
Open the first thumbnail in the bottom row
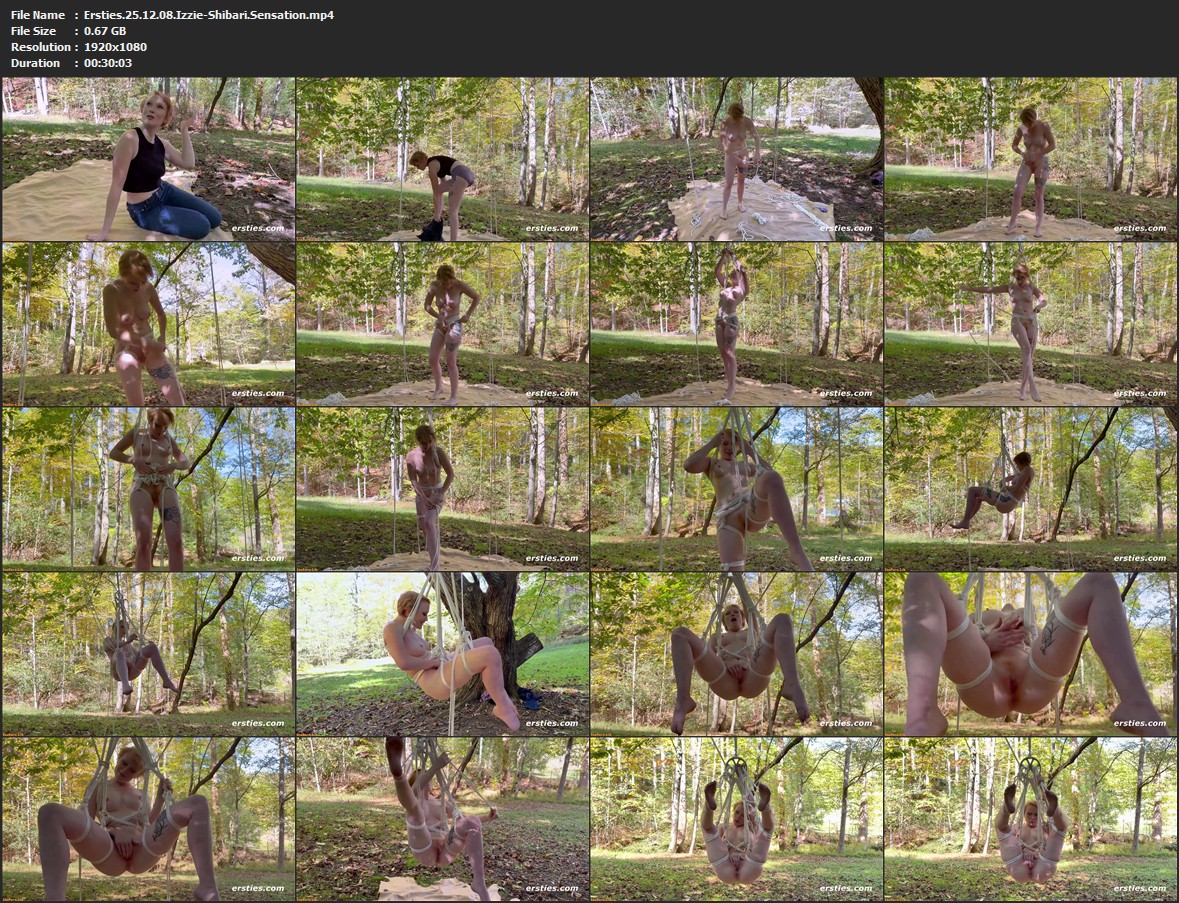tap(148, 819)
